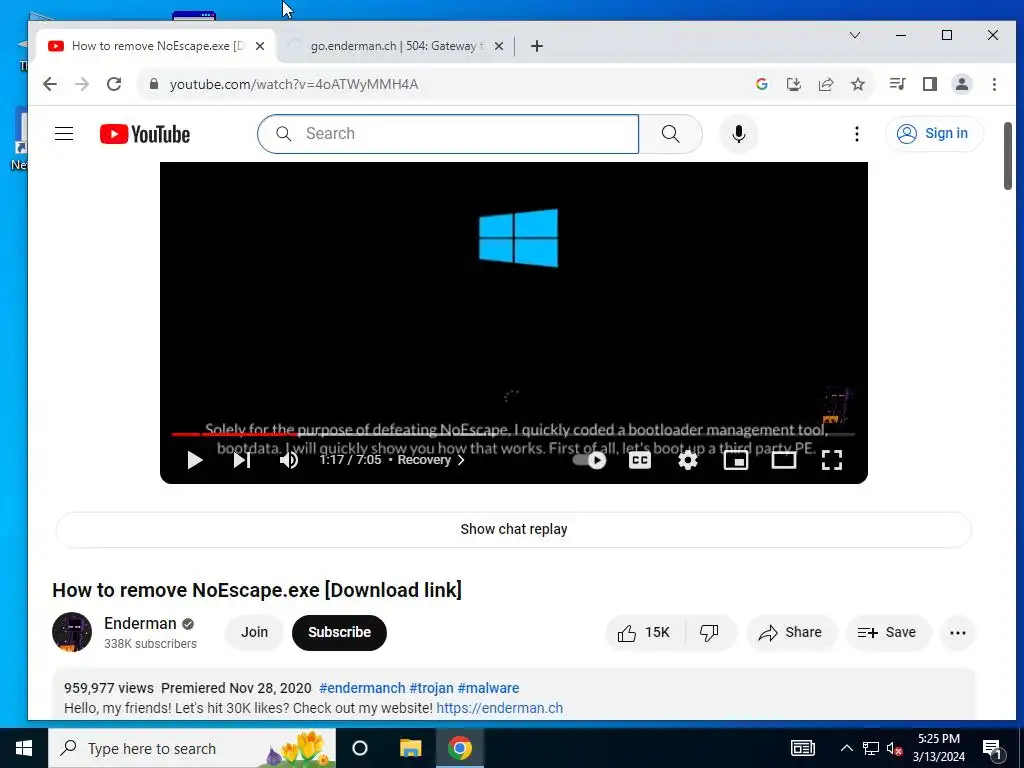The height and width of the screenshot is (768, 1024).
Task: Open the https://enderman.ch link
Action: pyautogui.click(x=500, y=709)
